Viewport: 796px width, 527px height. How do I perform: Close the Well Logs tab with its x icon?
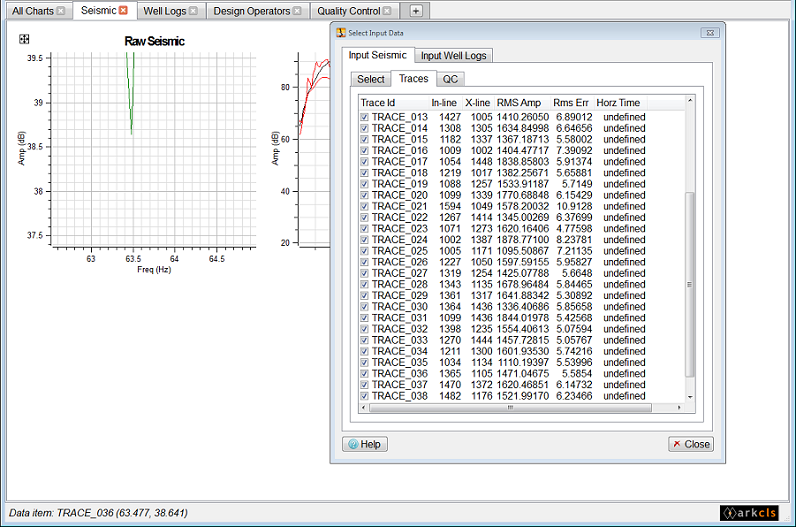point(193,11)
